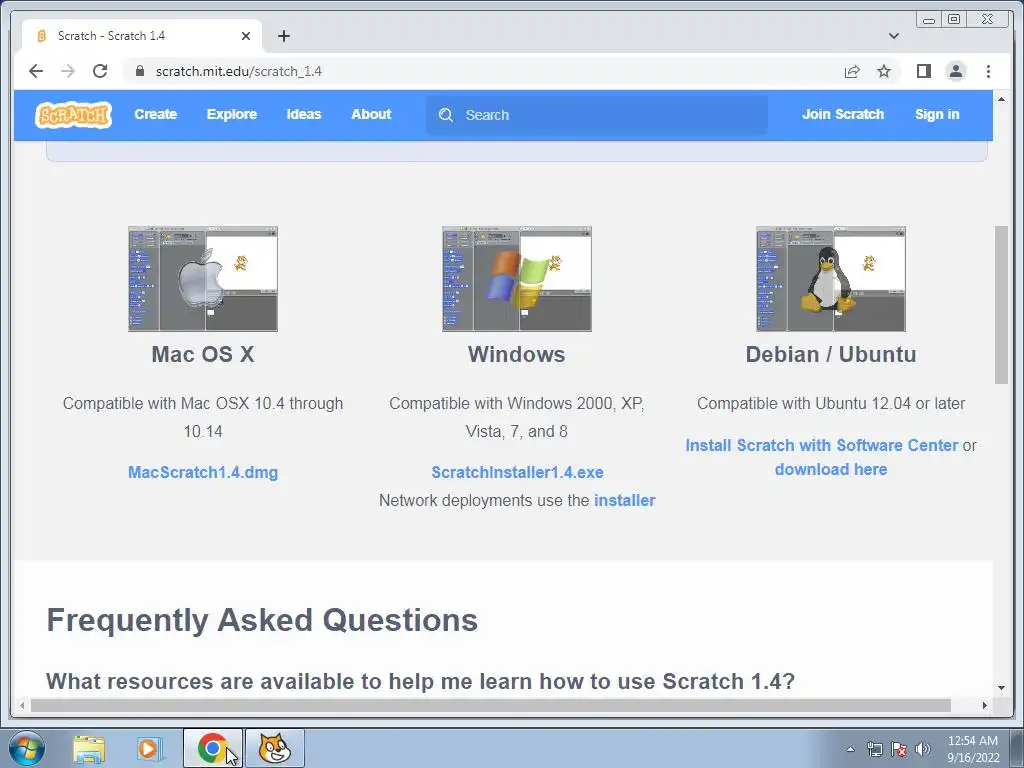Image resolution: width=1024 pixels, height=768 pixels.
Task: Click the Show desktop strip beside the clock
Action: pos(1017,748)
